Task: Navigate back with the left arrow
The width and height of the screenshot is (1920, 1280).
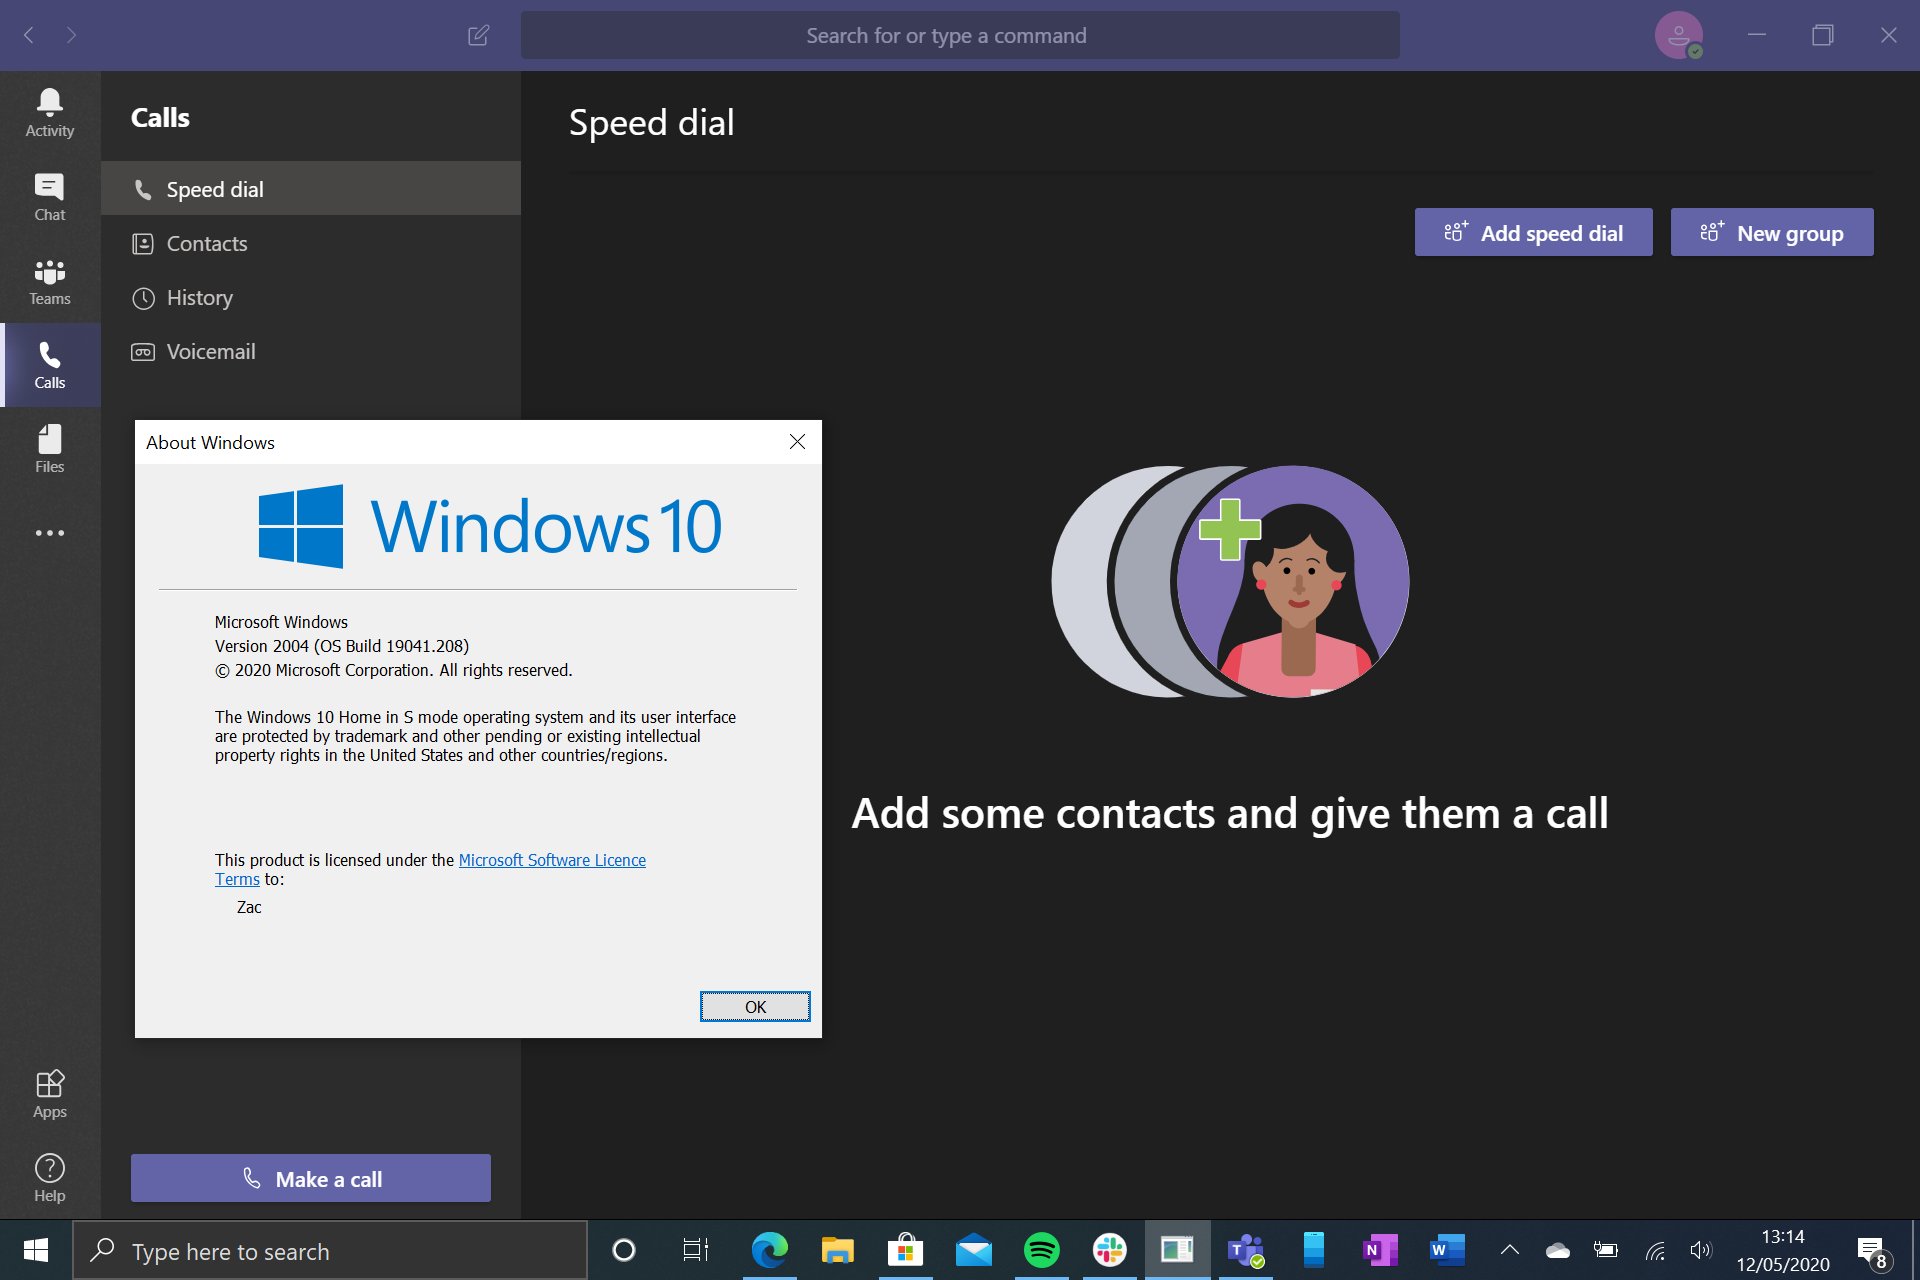Action: [29, 36]
